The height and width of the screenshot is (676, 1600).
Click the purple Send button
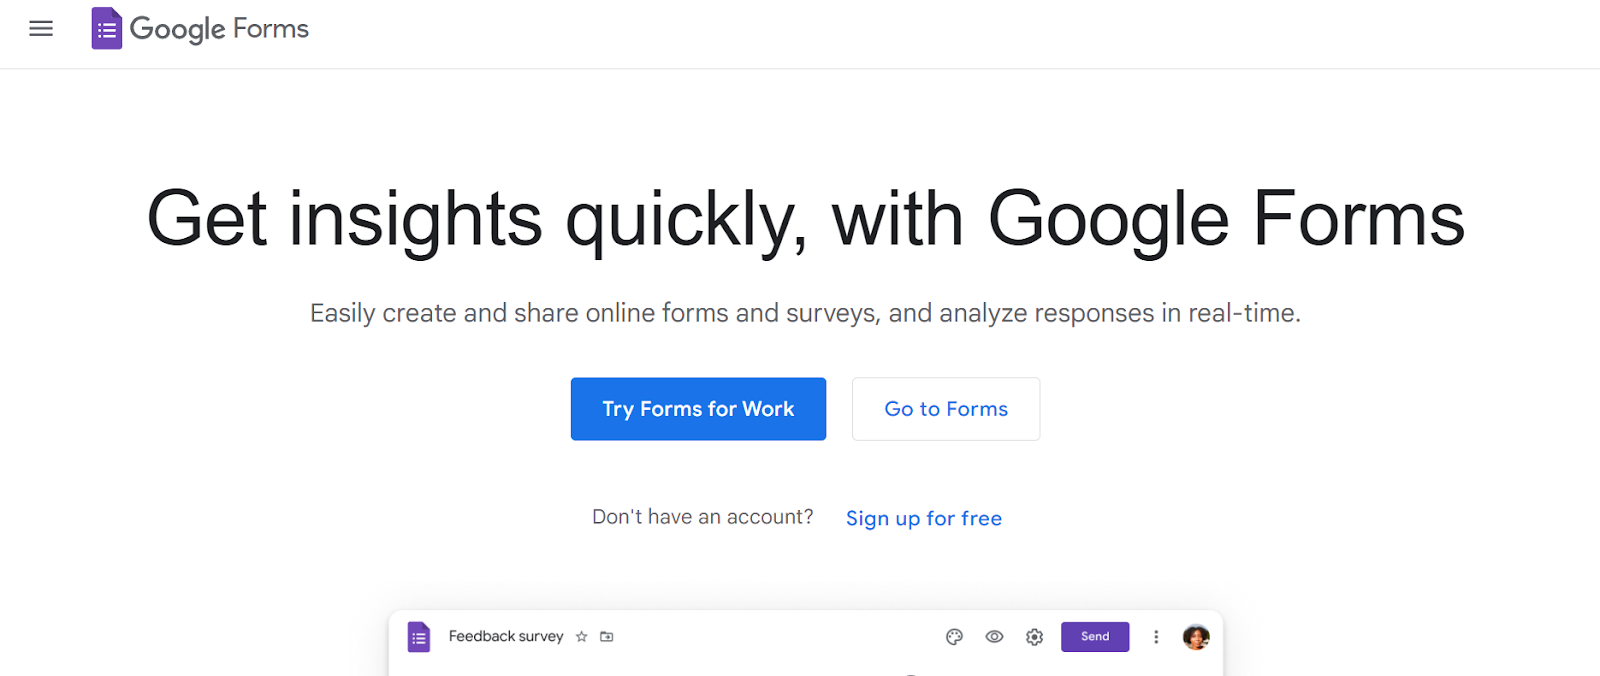click(1095, 637)
